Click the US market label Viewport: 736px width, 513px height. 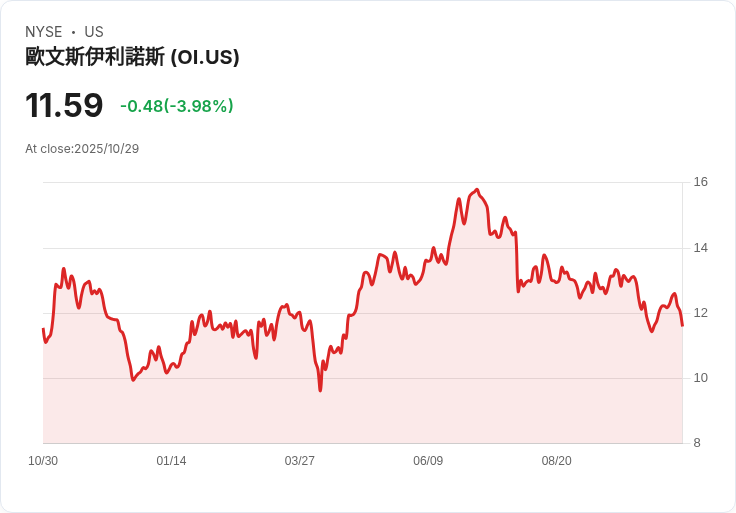(x=94, y=31)
